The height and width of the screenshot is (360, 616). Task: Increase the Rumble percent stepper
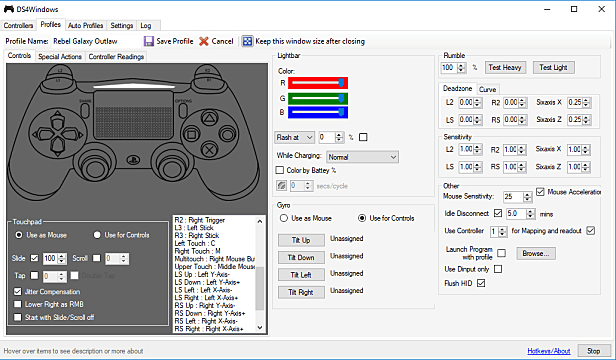[x=462, y=65]
